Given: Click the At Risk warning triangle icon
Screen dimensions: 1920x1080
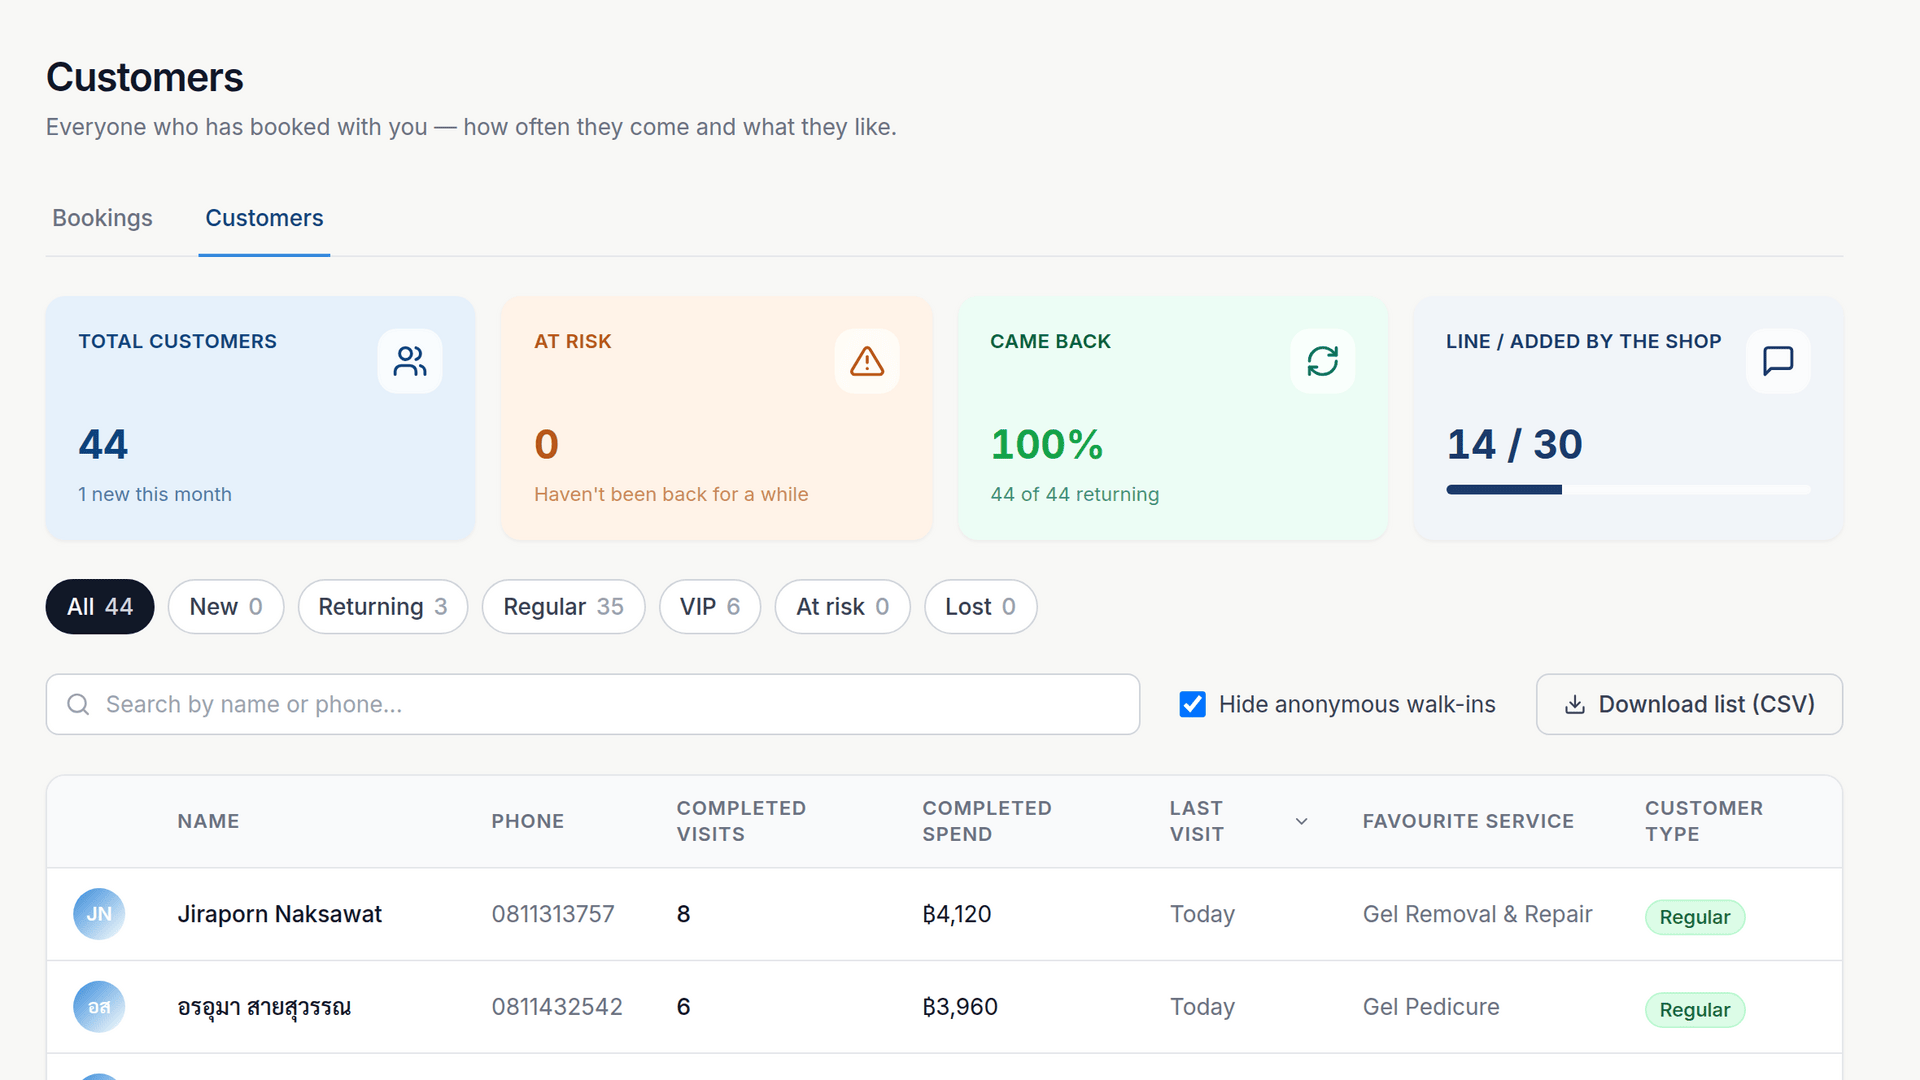Looking at the screenshot, I should 867,361.
